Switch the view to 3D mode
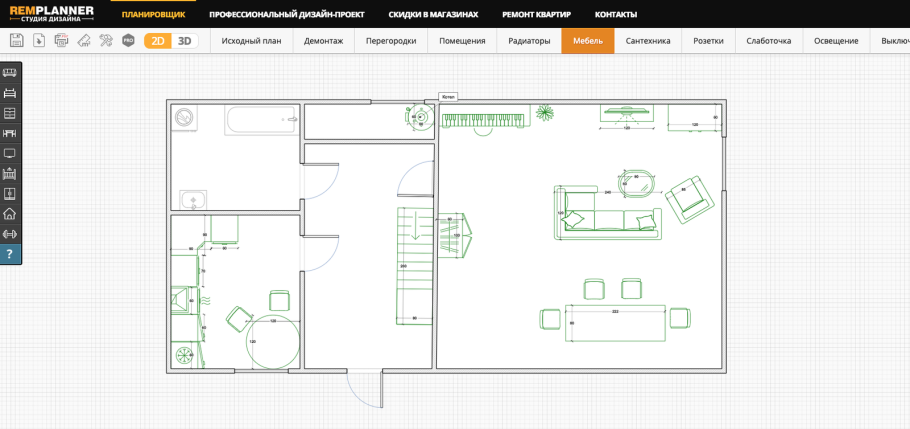 point(184,41)
